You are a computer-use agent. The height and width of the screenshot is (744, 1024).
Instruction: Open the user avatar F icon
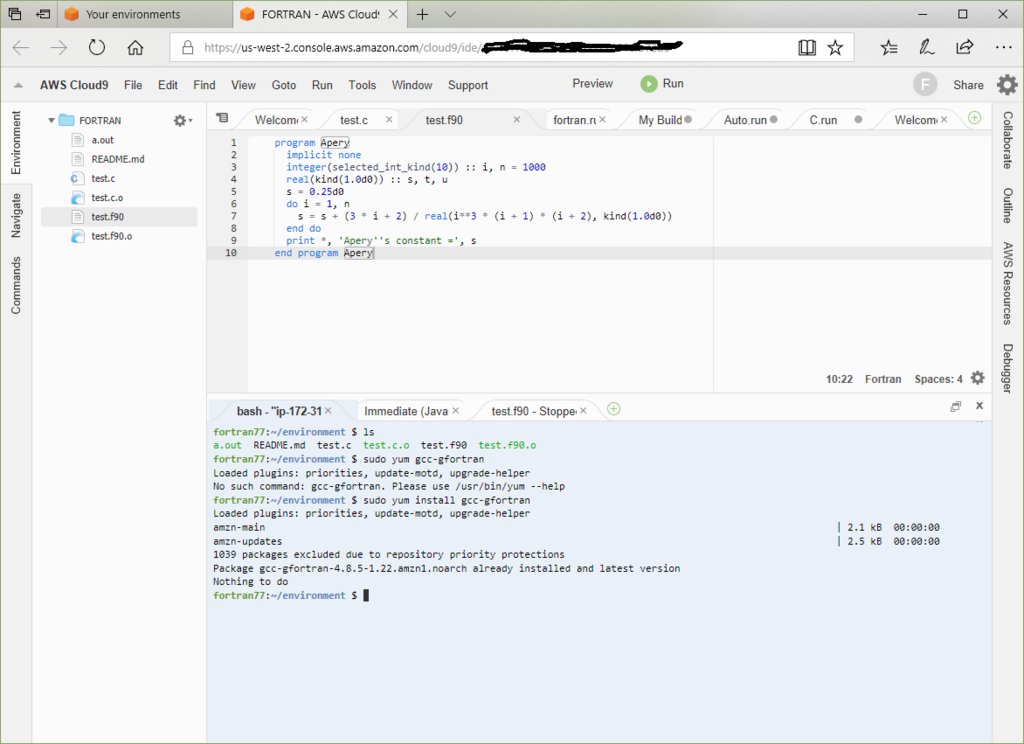click(x=925, y=84)
